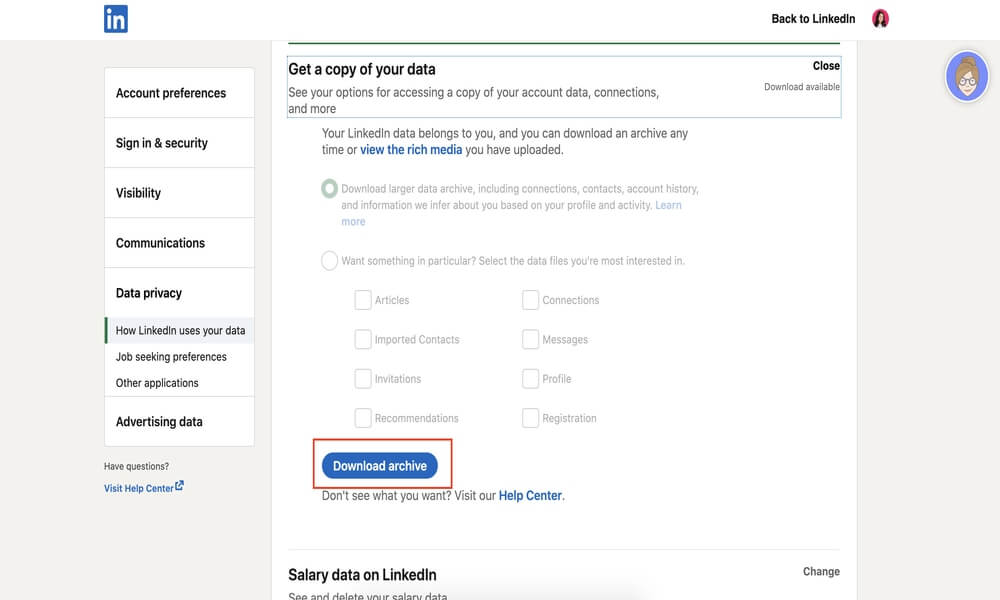Click the Download archive button
The image size is (1000, 600).
click(379, 466)
